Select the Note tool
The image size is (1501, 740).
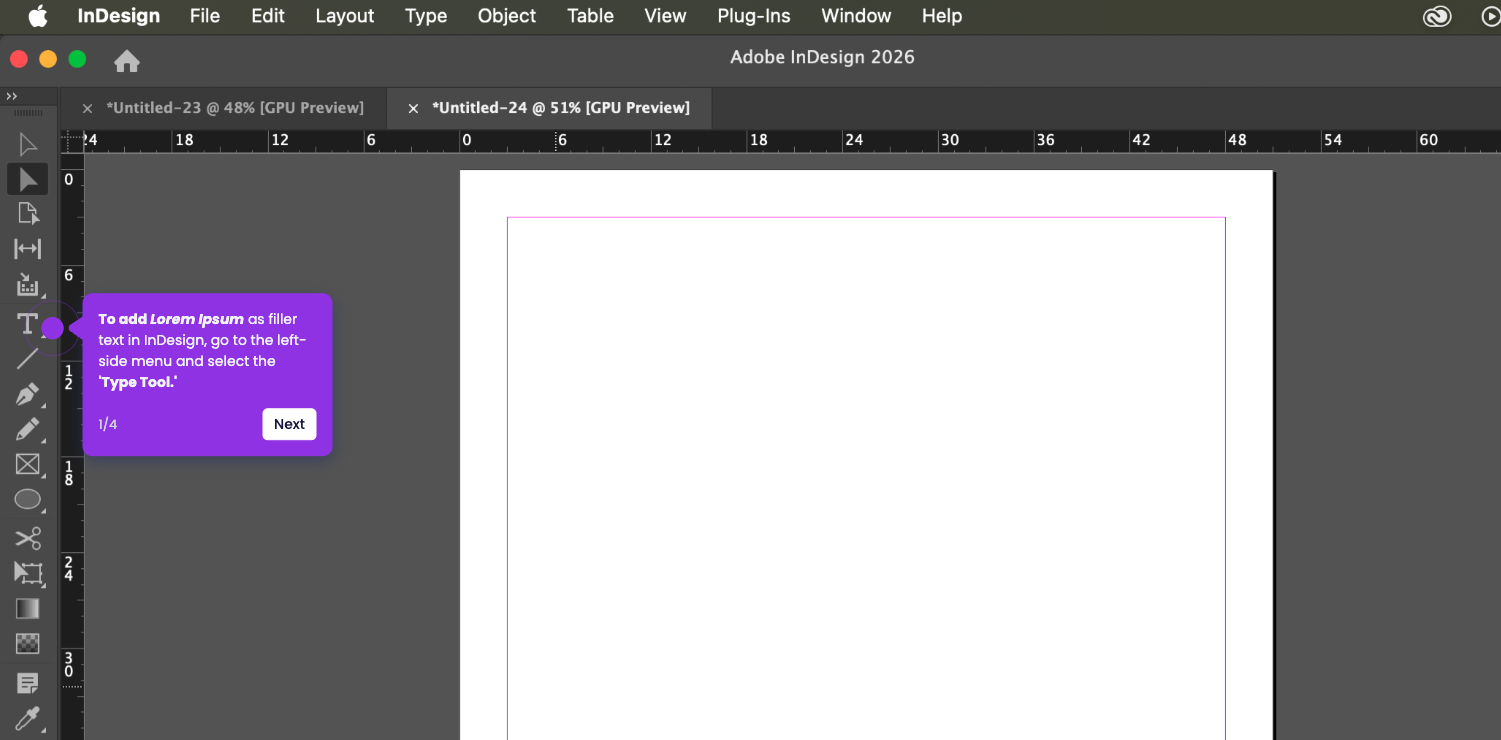click(x=28, y=683)
